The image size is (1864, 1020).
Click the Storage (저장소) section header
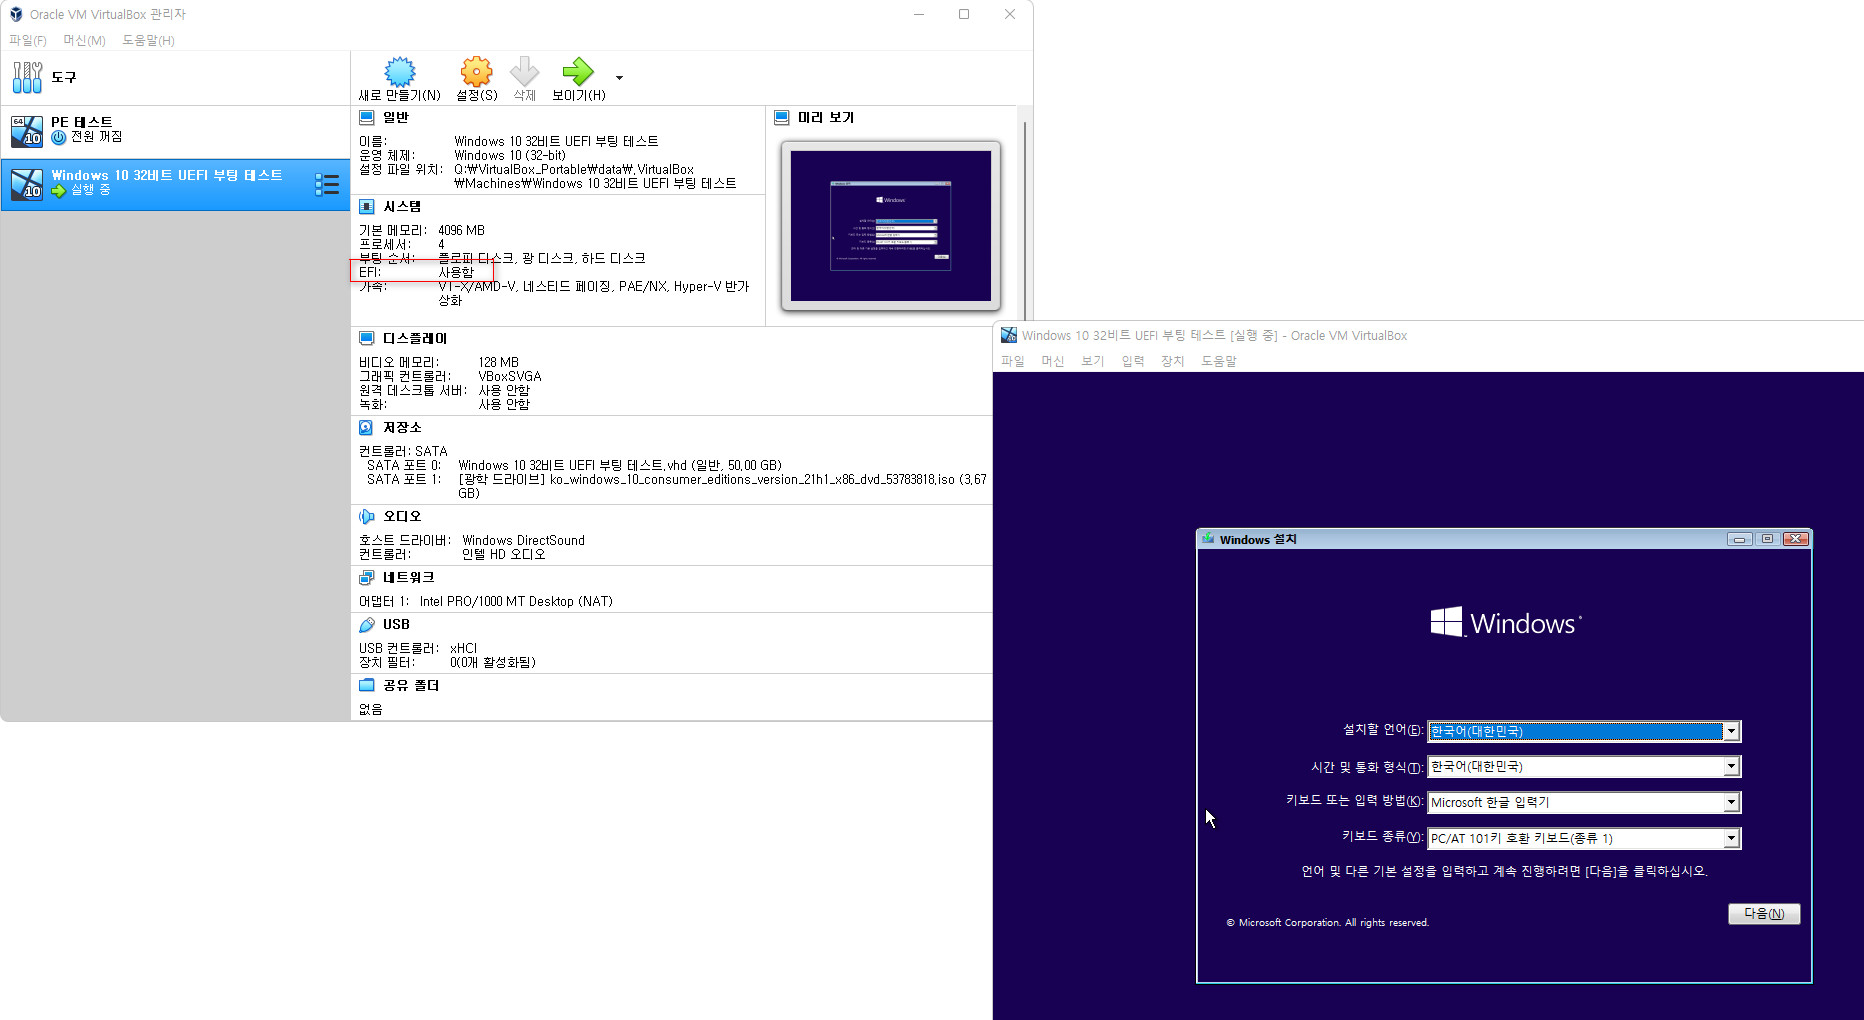402,427
